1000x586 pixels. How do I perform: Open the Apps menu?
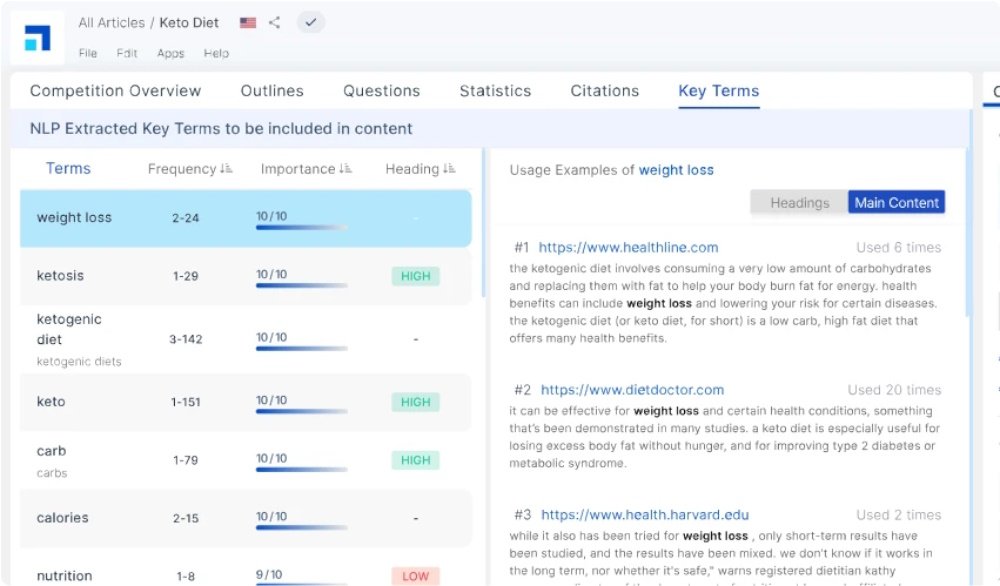170,54
